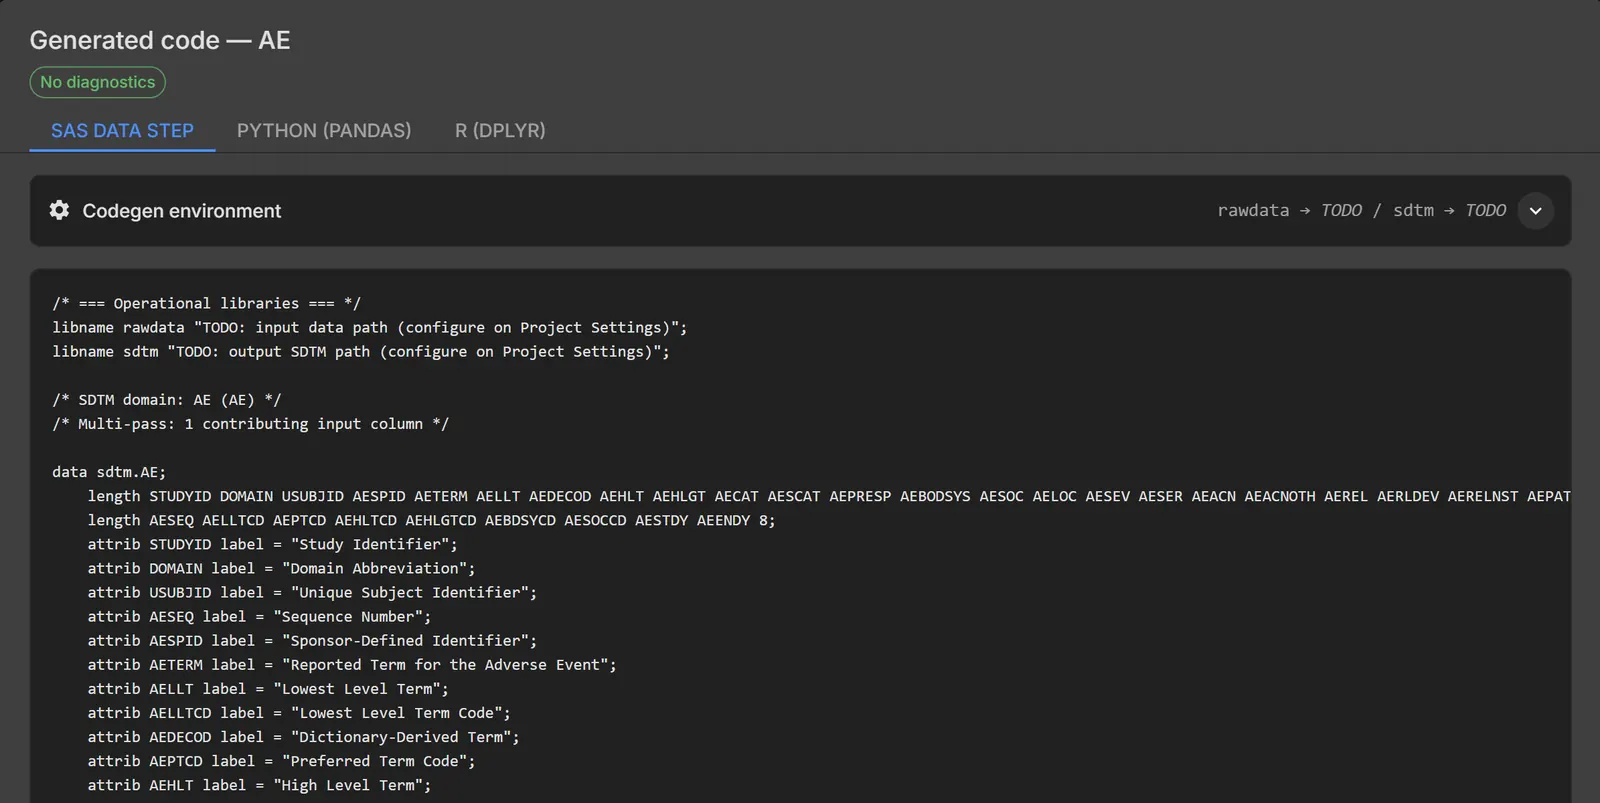Click the attrib STUDYID label line
Image resolution: width=1600 pixels, height=803 pixels.
pos(272,544)
